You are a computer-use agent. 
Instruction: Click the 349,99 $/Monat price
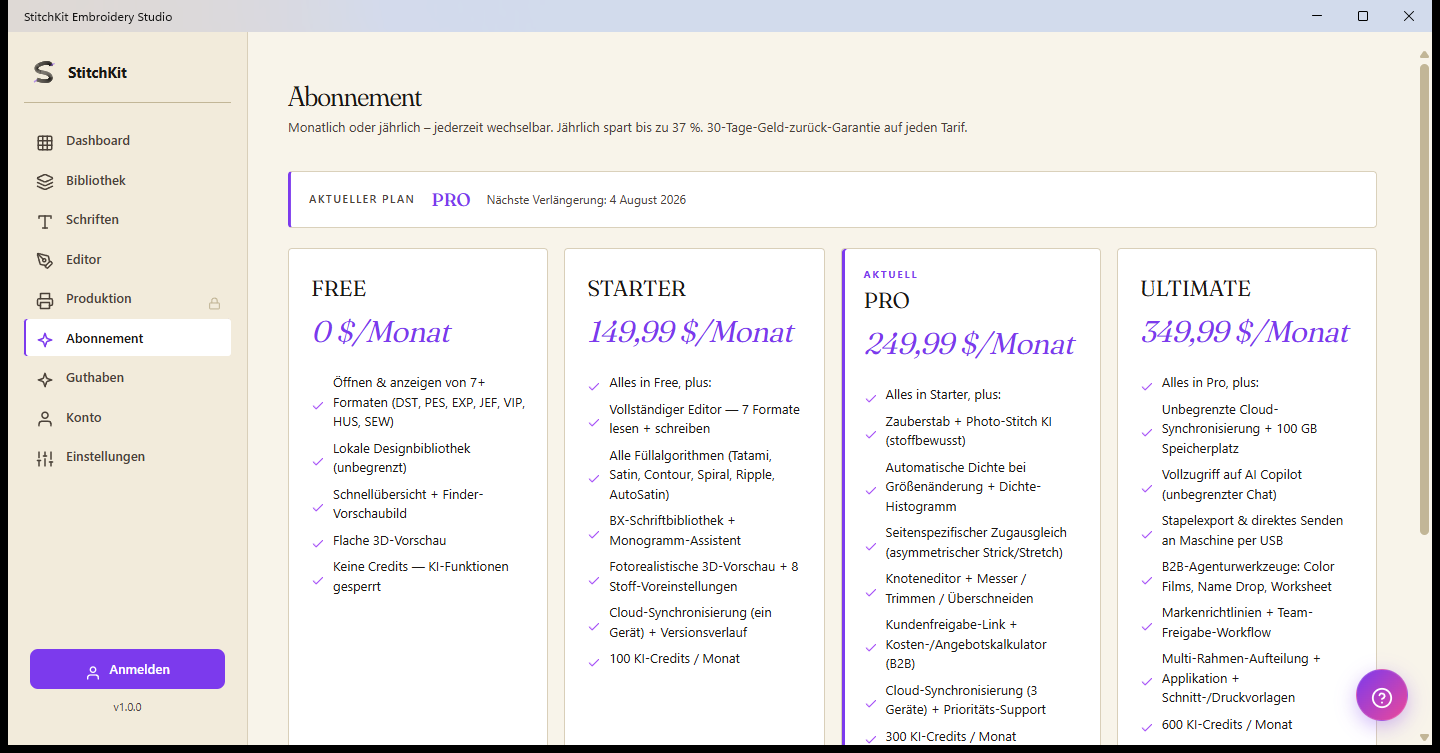1245,332
